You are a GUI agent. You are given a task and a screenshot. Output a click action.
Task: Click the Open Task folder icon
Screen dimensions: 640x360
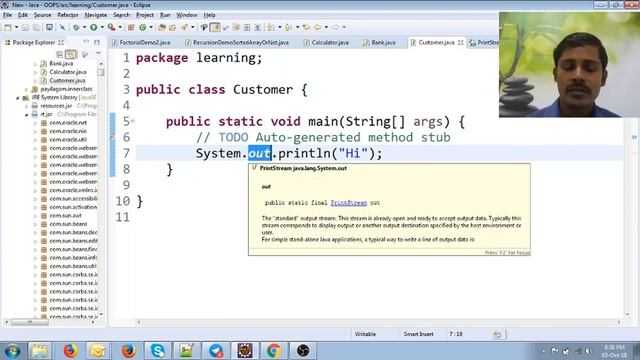[x=172, y=27]
